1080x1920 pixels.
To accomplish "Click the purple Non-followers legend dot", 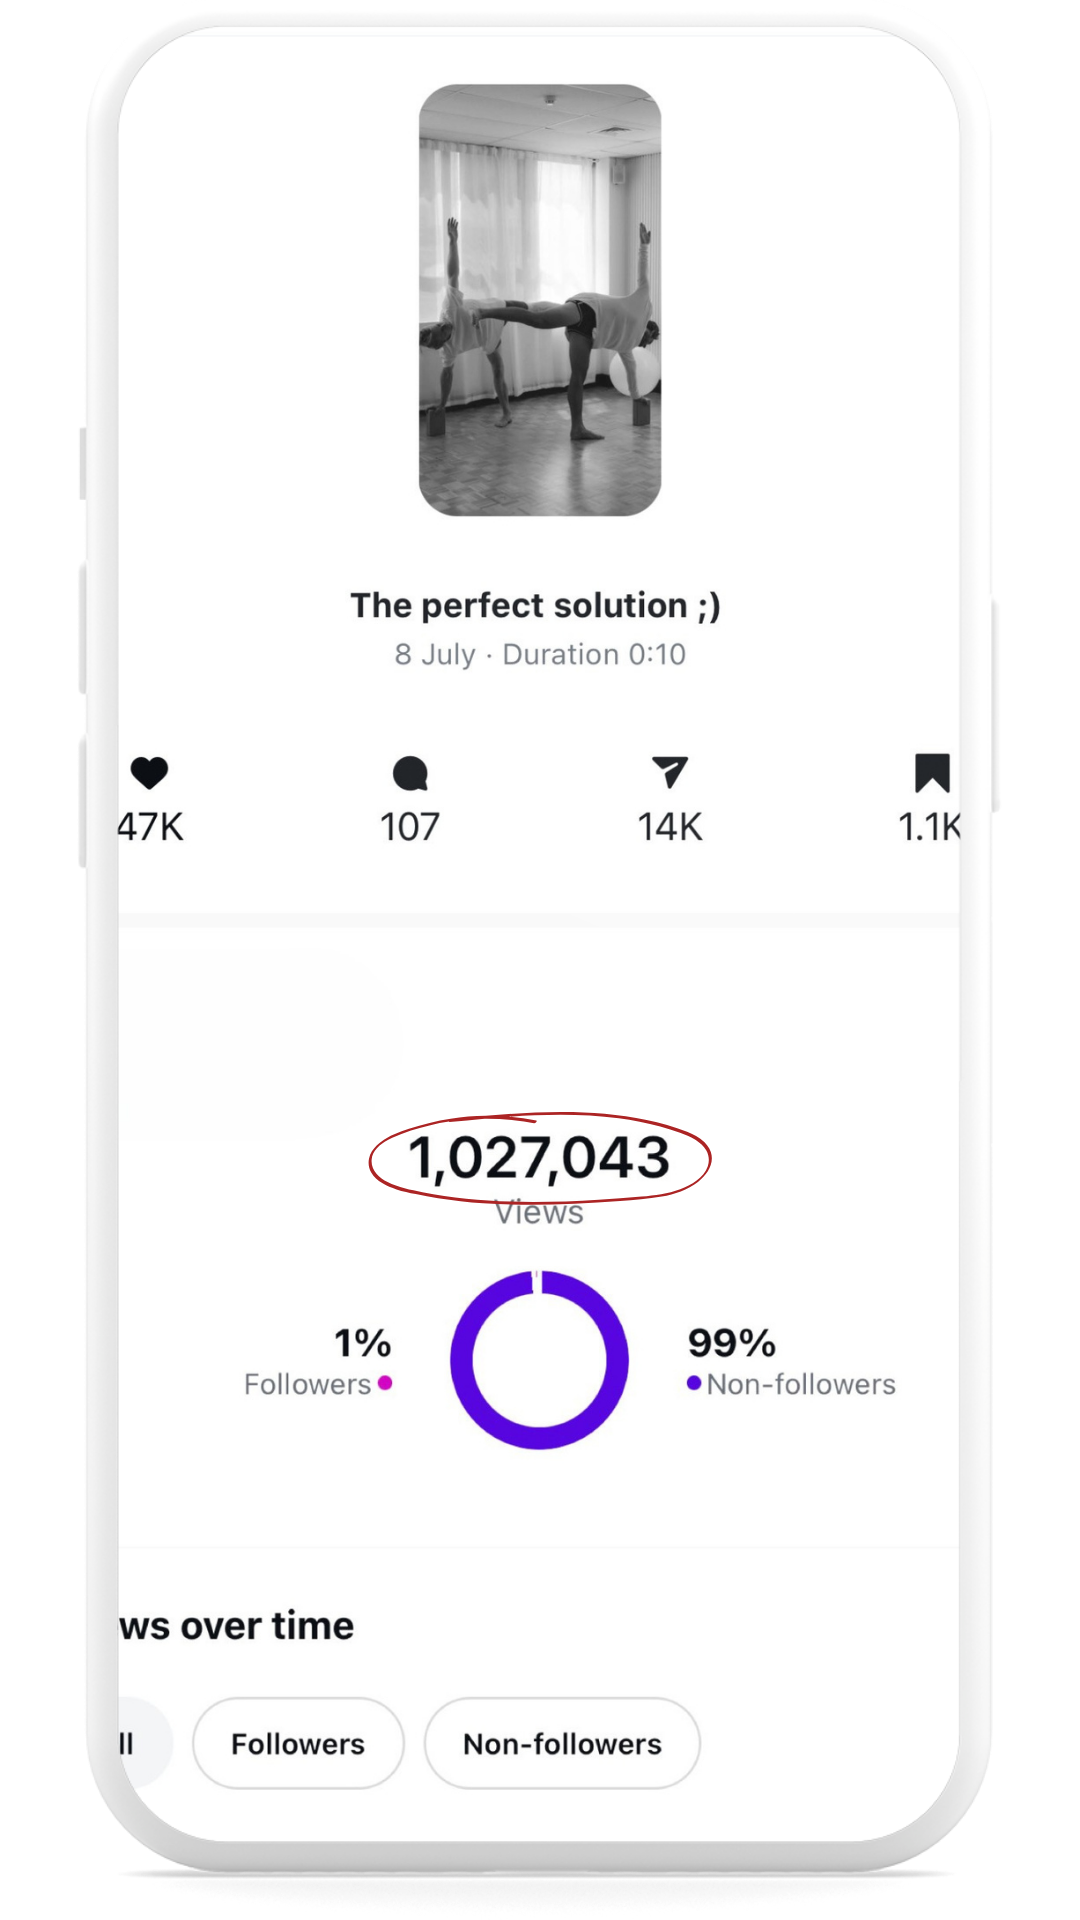I will pyautogui.click(x=694, y=1383).
